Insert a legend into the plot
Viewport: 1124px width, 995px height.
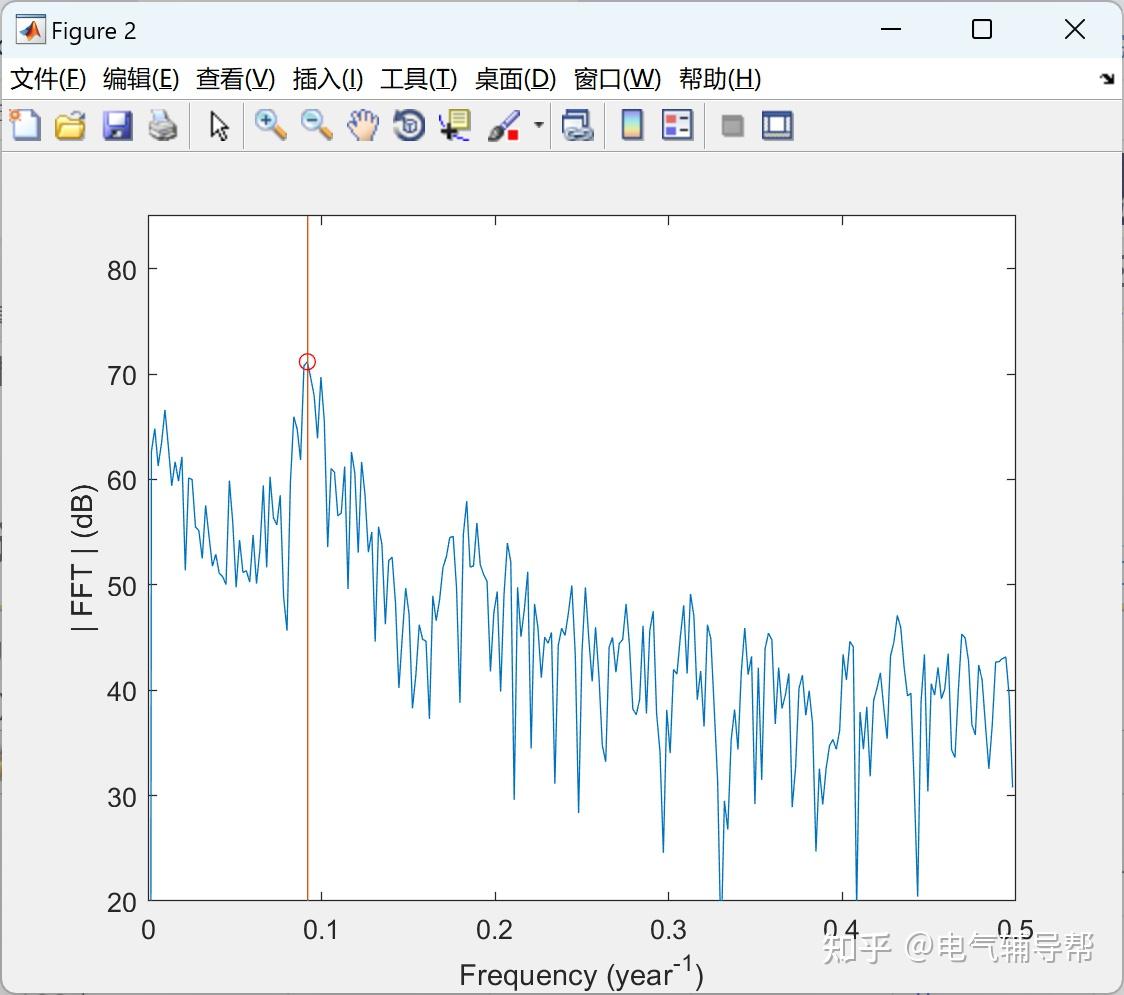677,125
